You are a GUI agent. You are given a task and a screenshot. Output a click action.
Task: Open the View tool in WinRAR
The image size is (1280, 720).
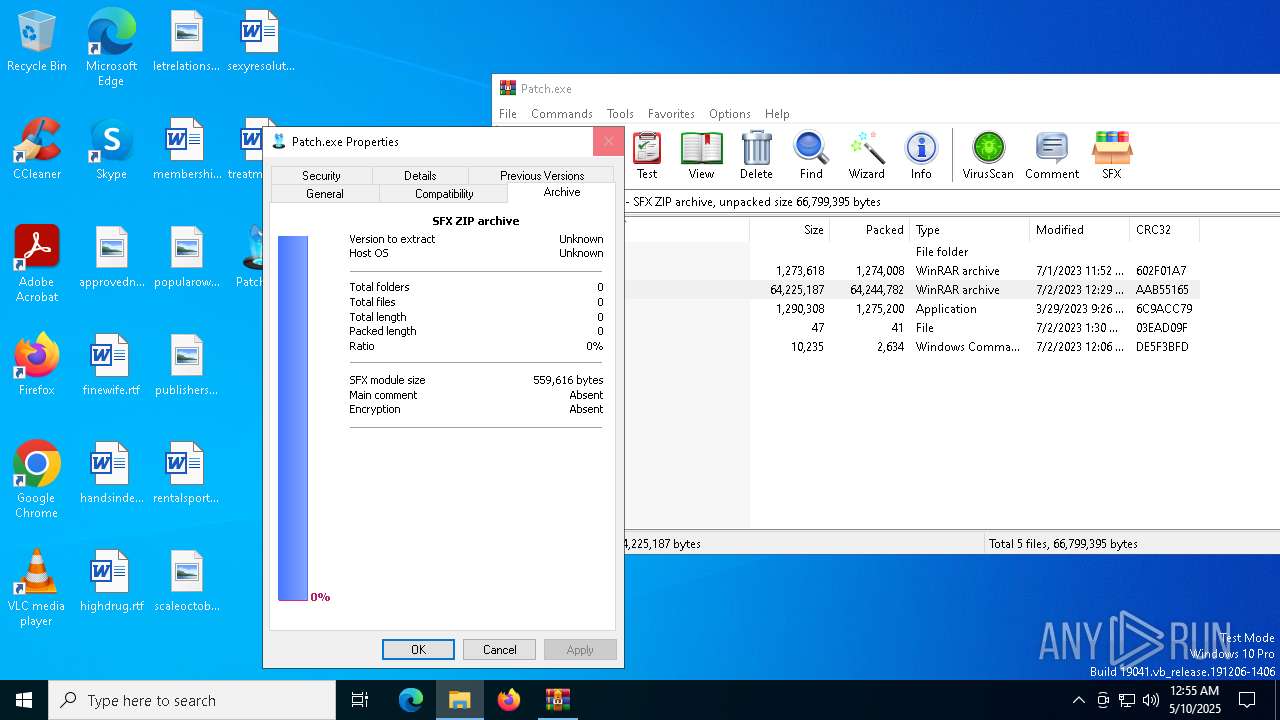click(701, 156)
